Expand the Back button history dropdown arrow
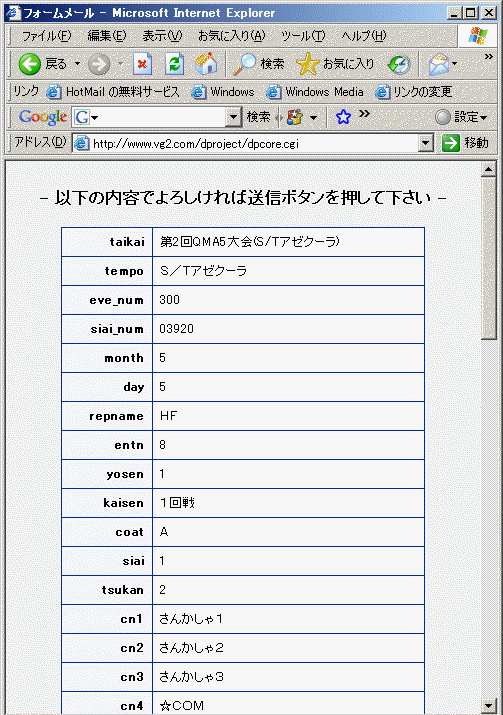Screen dimensions: 503x715 (x=78, y=64)
